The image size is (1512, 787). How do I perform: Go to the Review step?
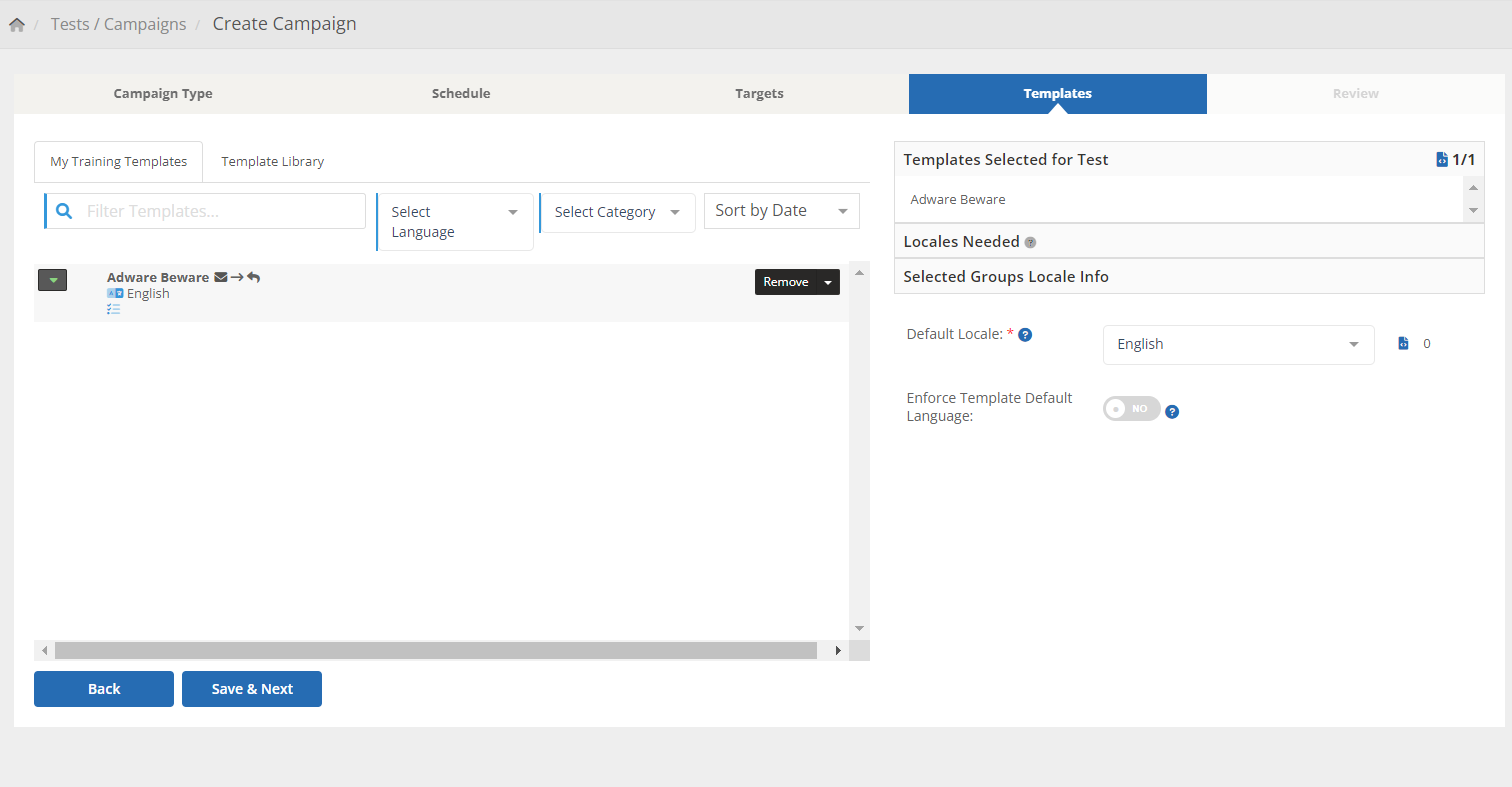(x=1356, y=94)
